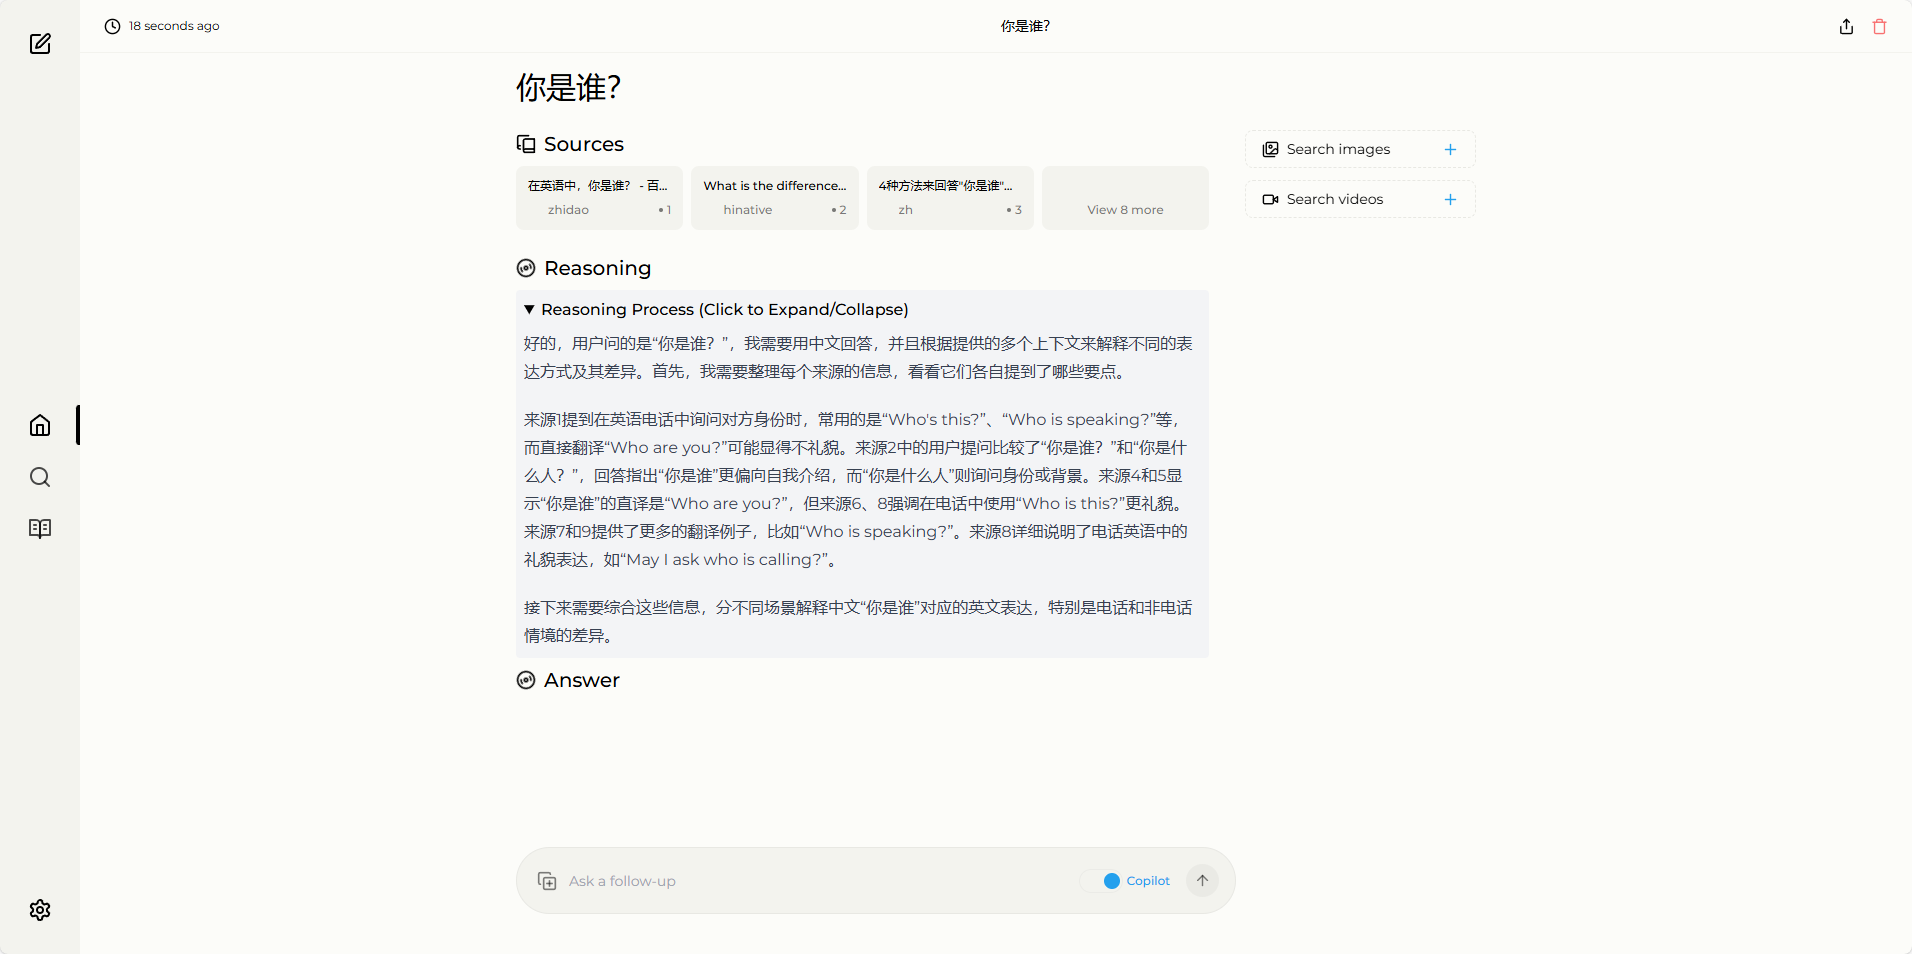Open the Home page in sidebar
The image size is (1912, 954).
(40, 426)
